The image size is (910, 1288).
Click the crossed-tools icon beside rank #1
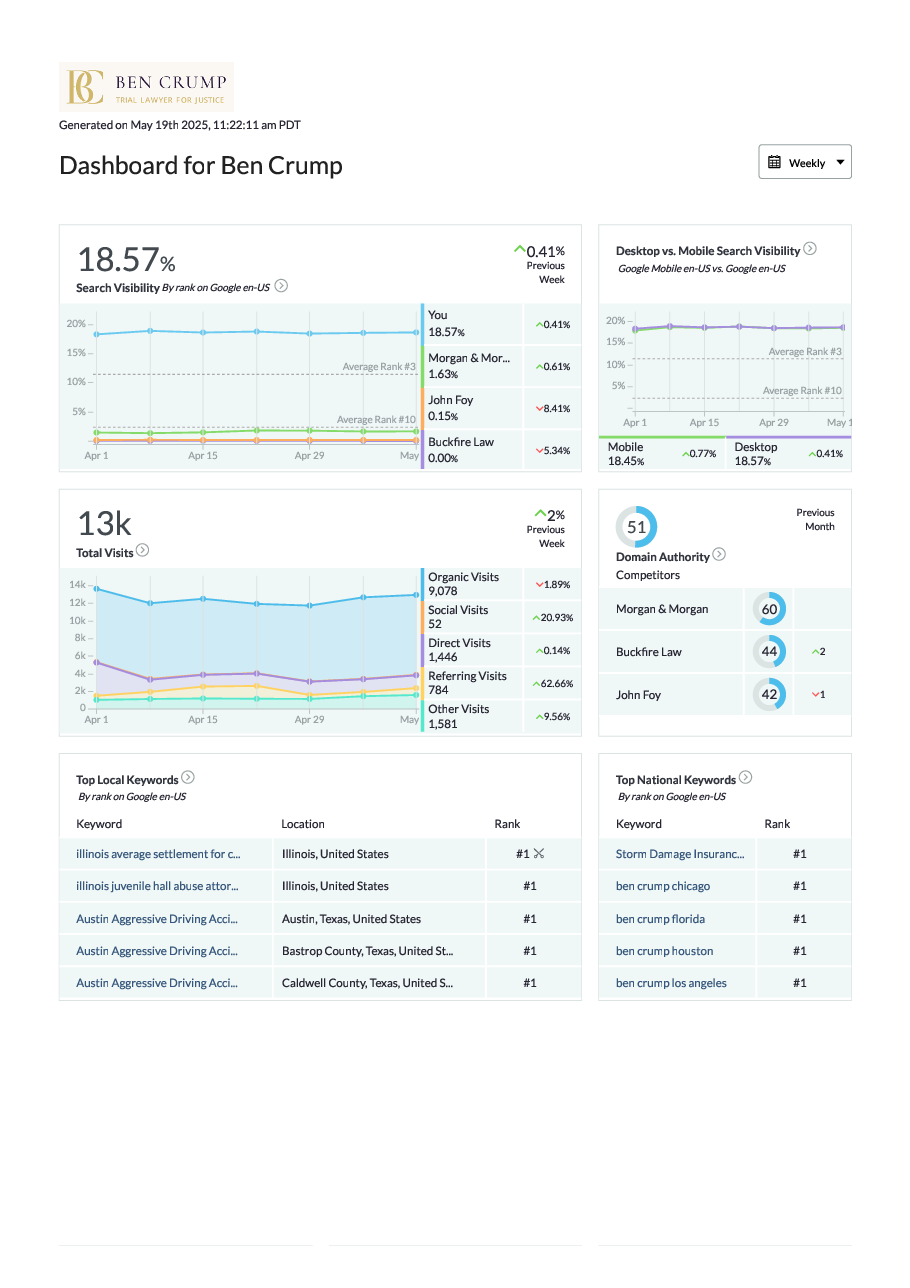click(x=539, y=854)
